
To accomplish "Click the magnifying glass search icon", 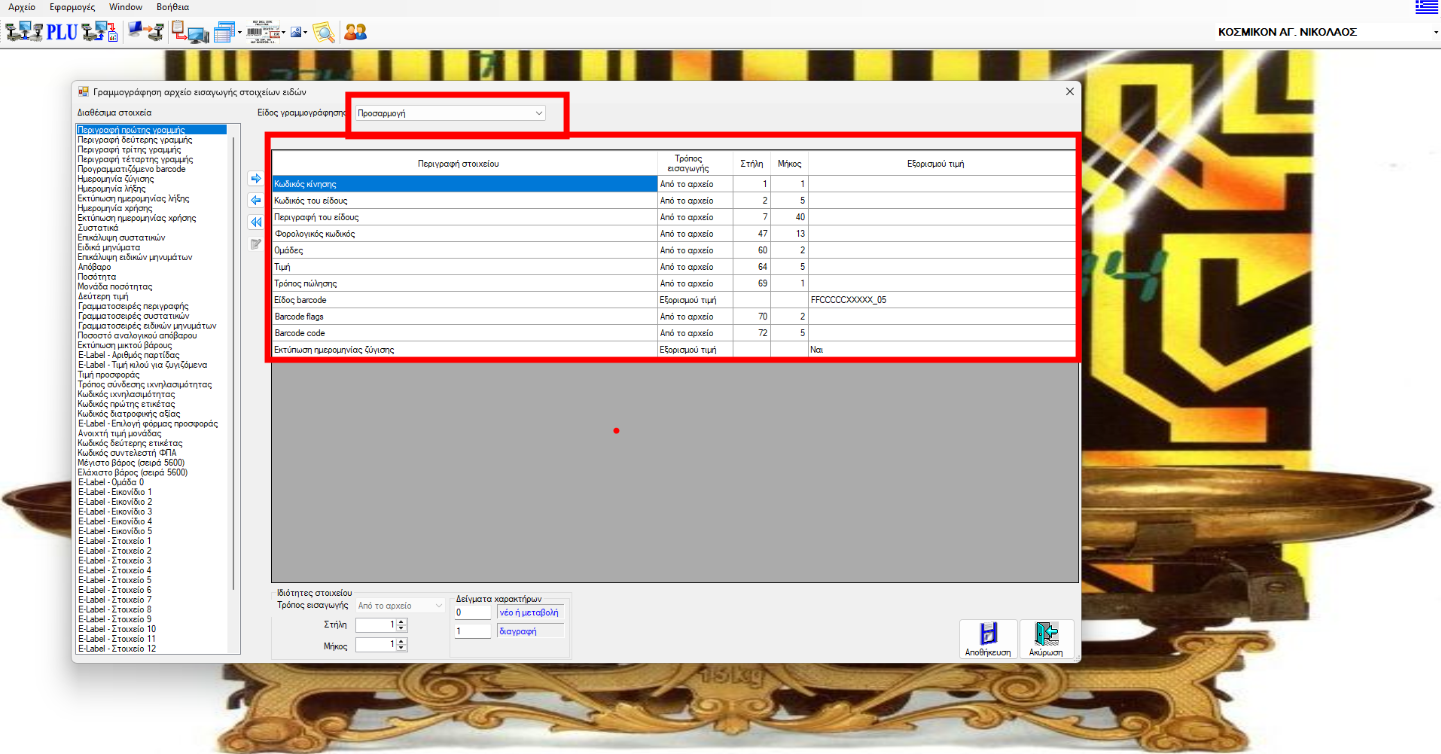I will click(323, 32).
